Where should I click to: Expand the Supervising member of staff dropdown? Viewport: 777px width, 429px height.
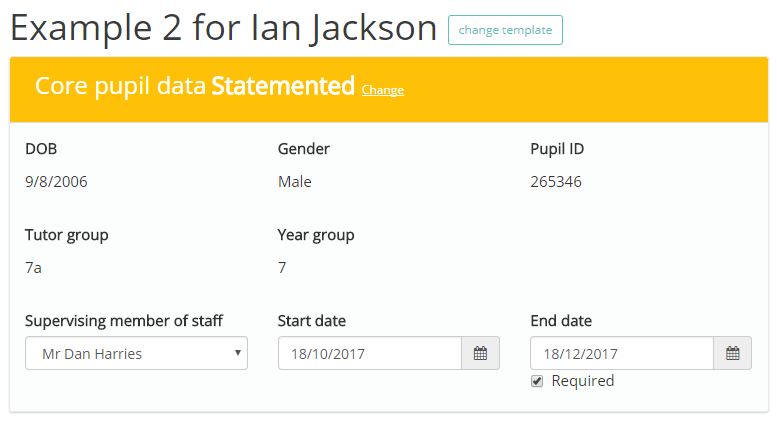[136, 353]
